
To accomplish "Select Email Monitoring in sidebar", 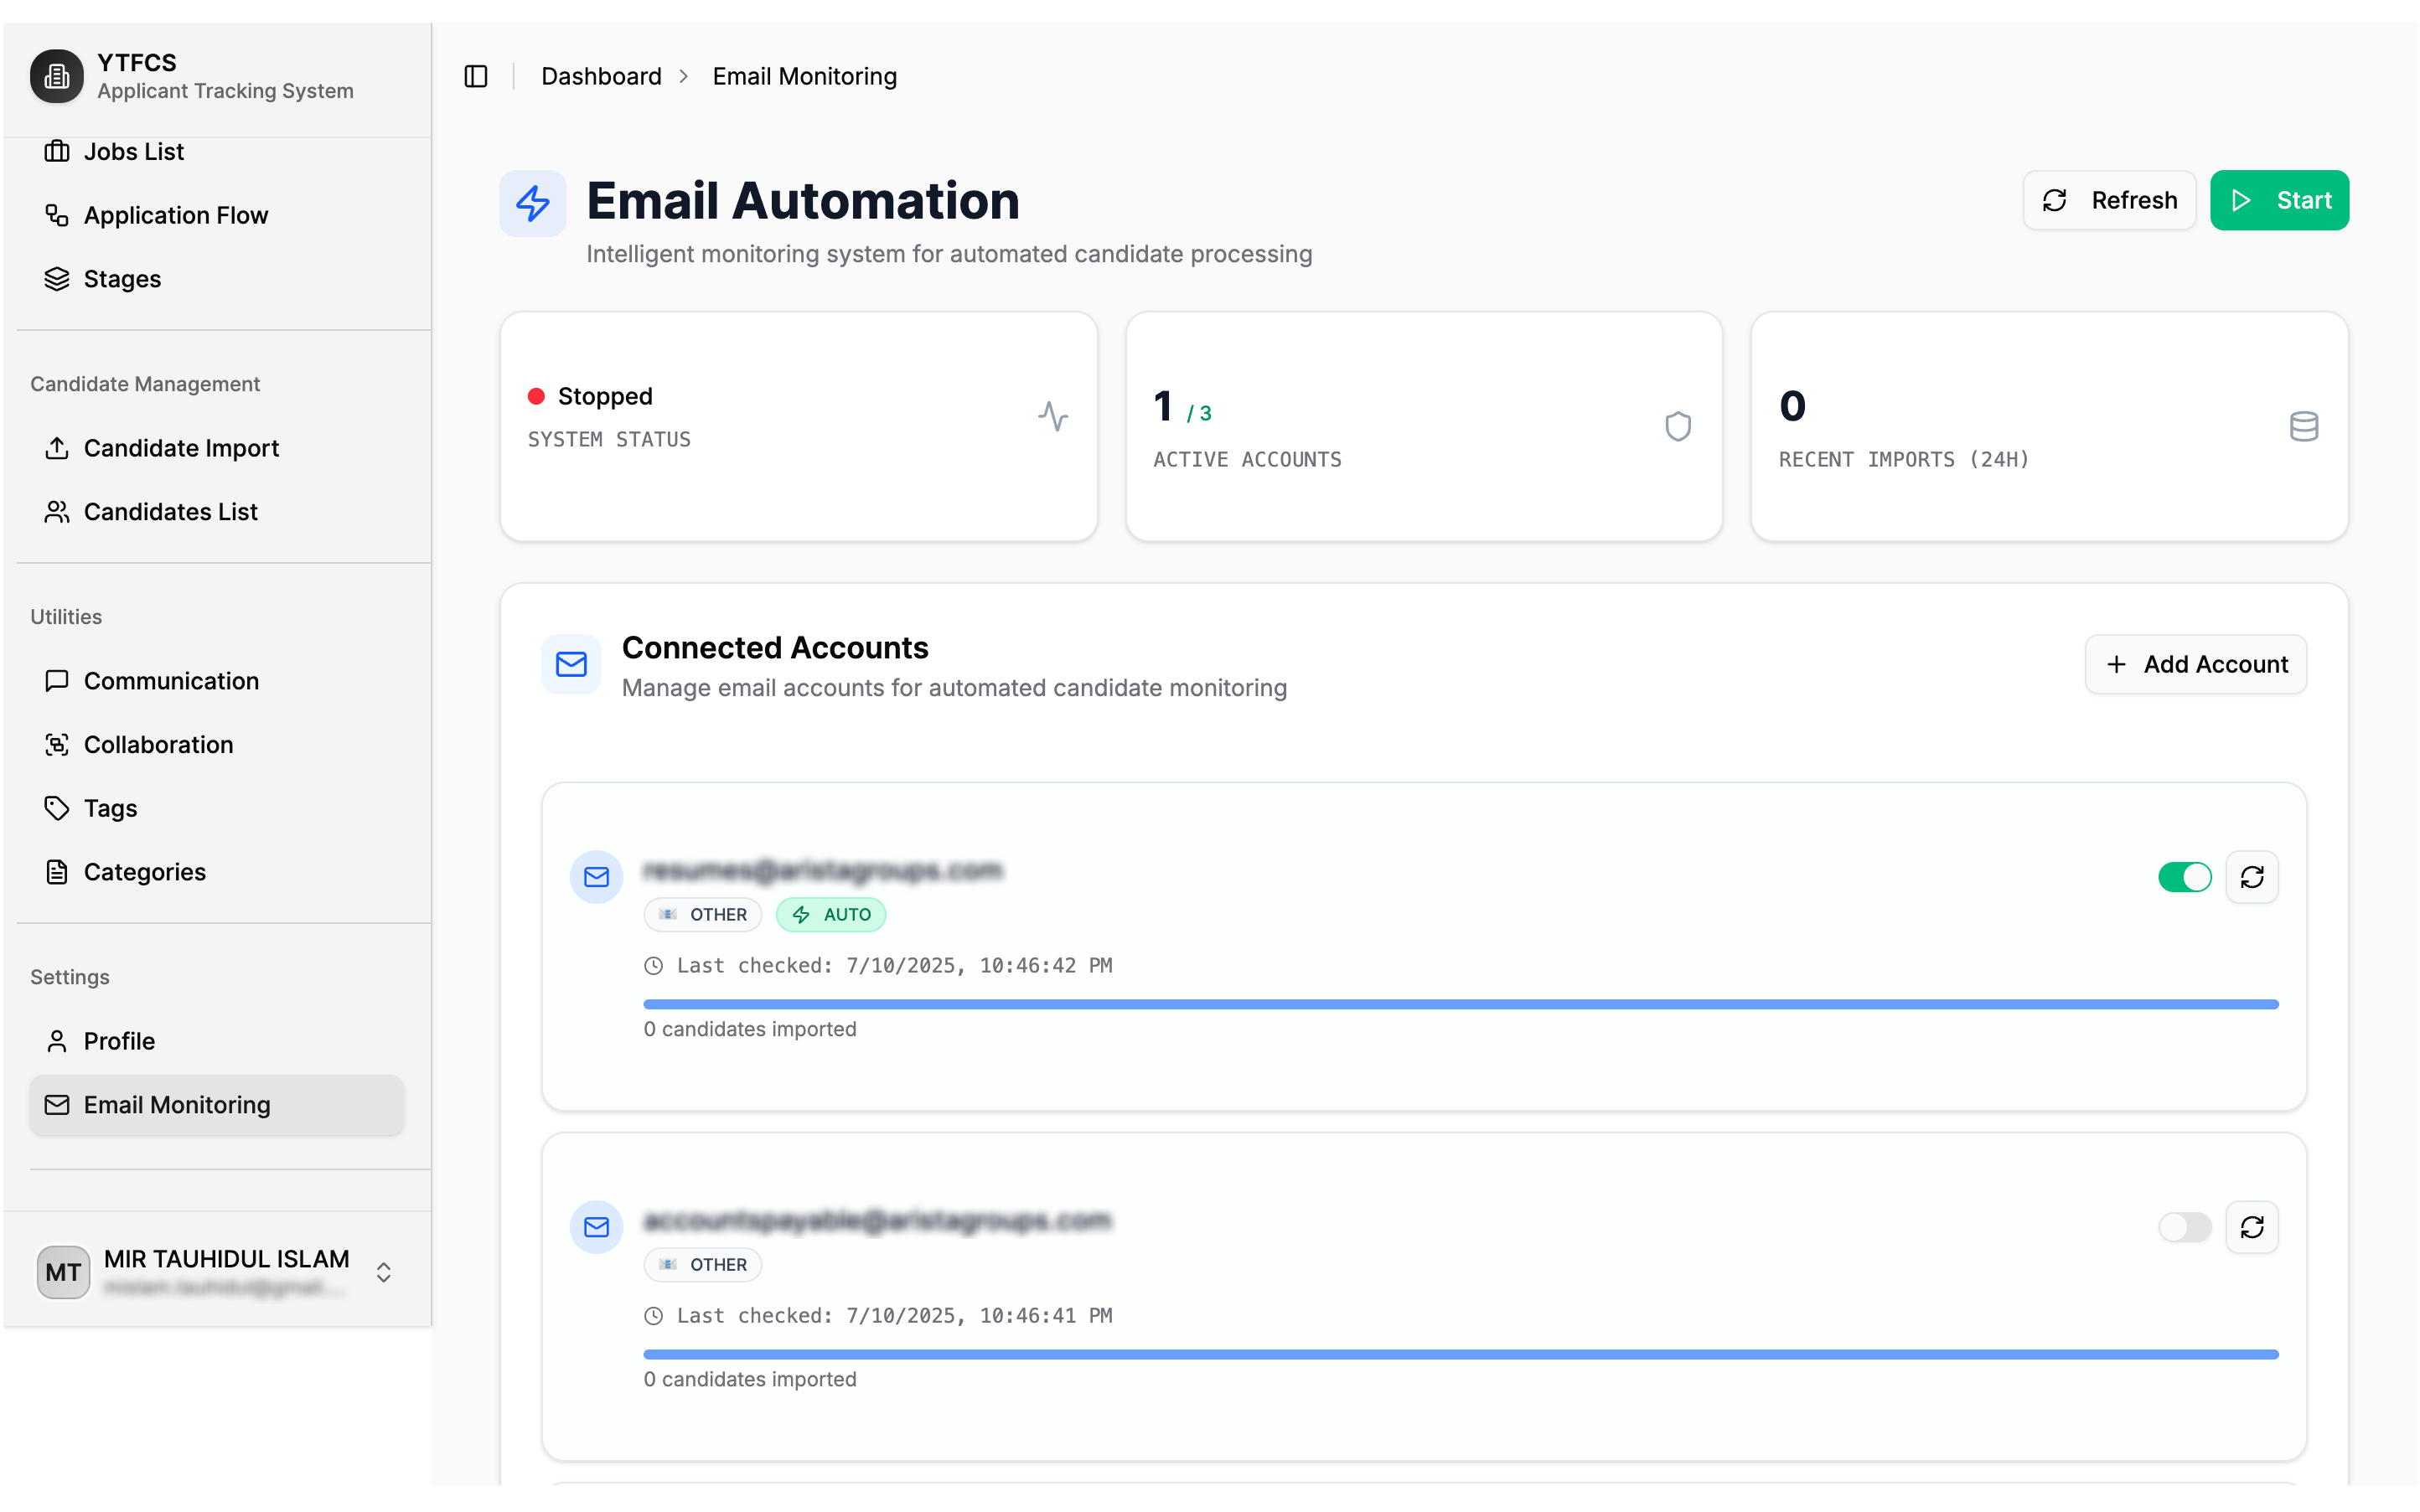I will coord(217,1105).
